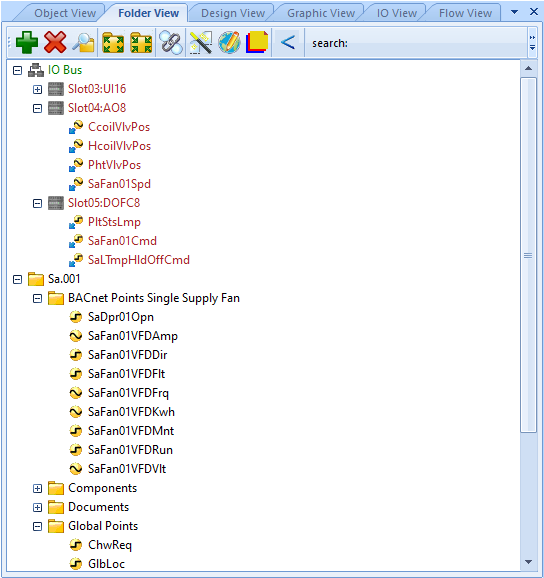The width and height of the screenshot is (544, 578).
Task: Select the SaFan01VFDFlt point
Action: tap(126, 374)
